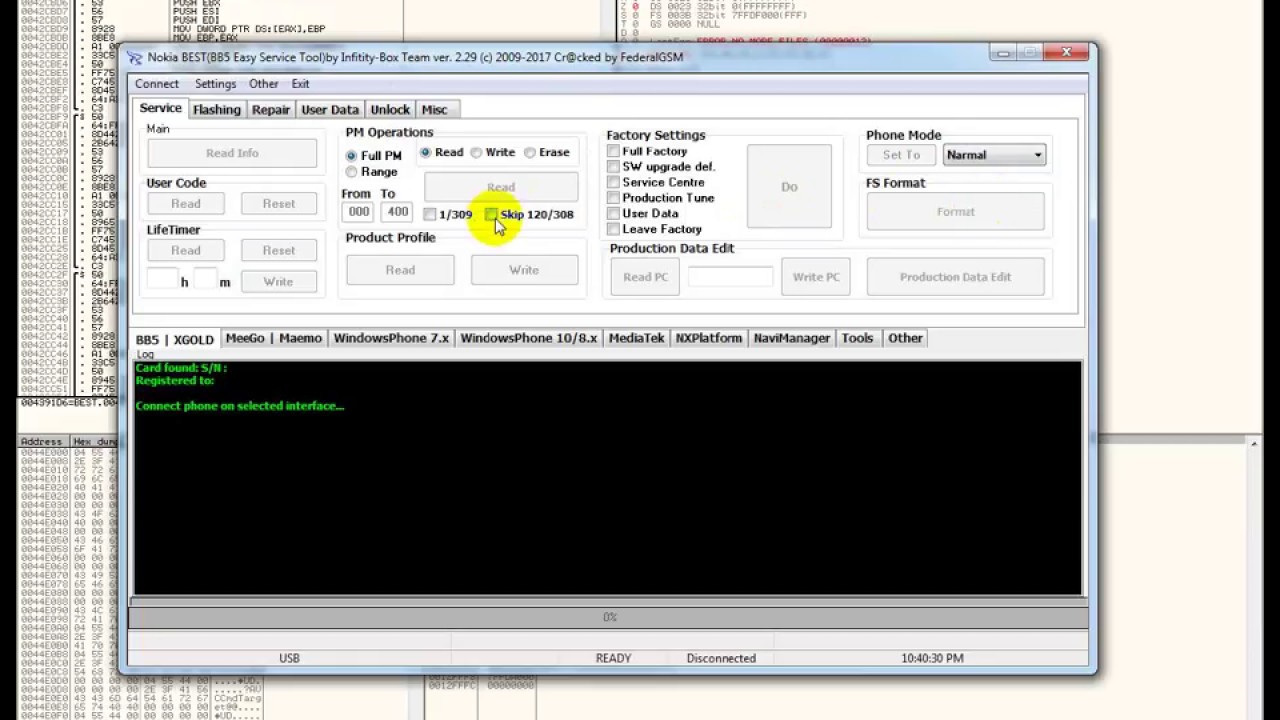Select the MediaTek platform tab
Image resolution: width=1280 pixels, height=720 pixels.
pyautogui.click(x=636, y=338)
